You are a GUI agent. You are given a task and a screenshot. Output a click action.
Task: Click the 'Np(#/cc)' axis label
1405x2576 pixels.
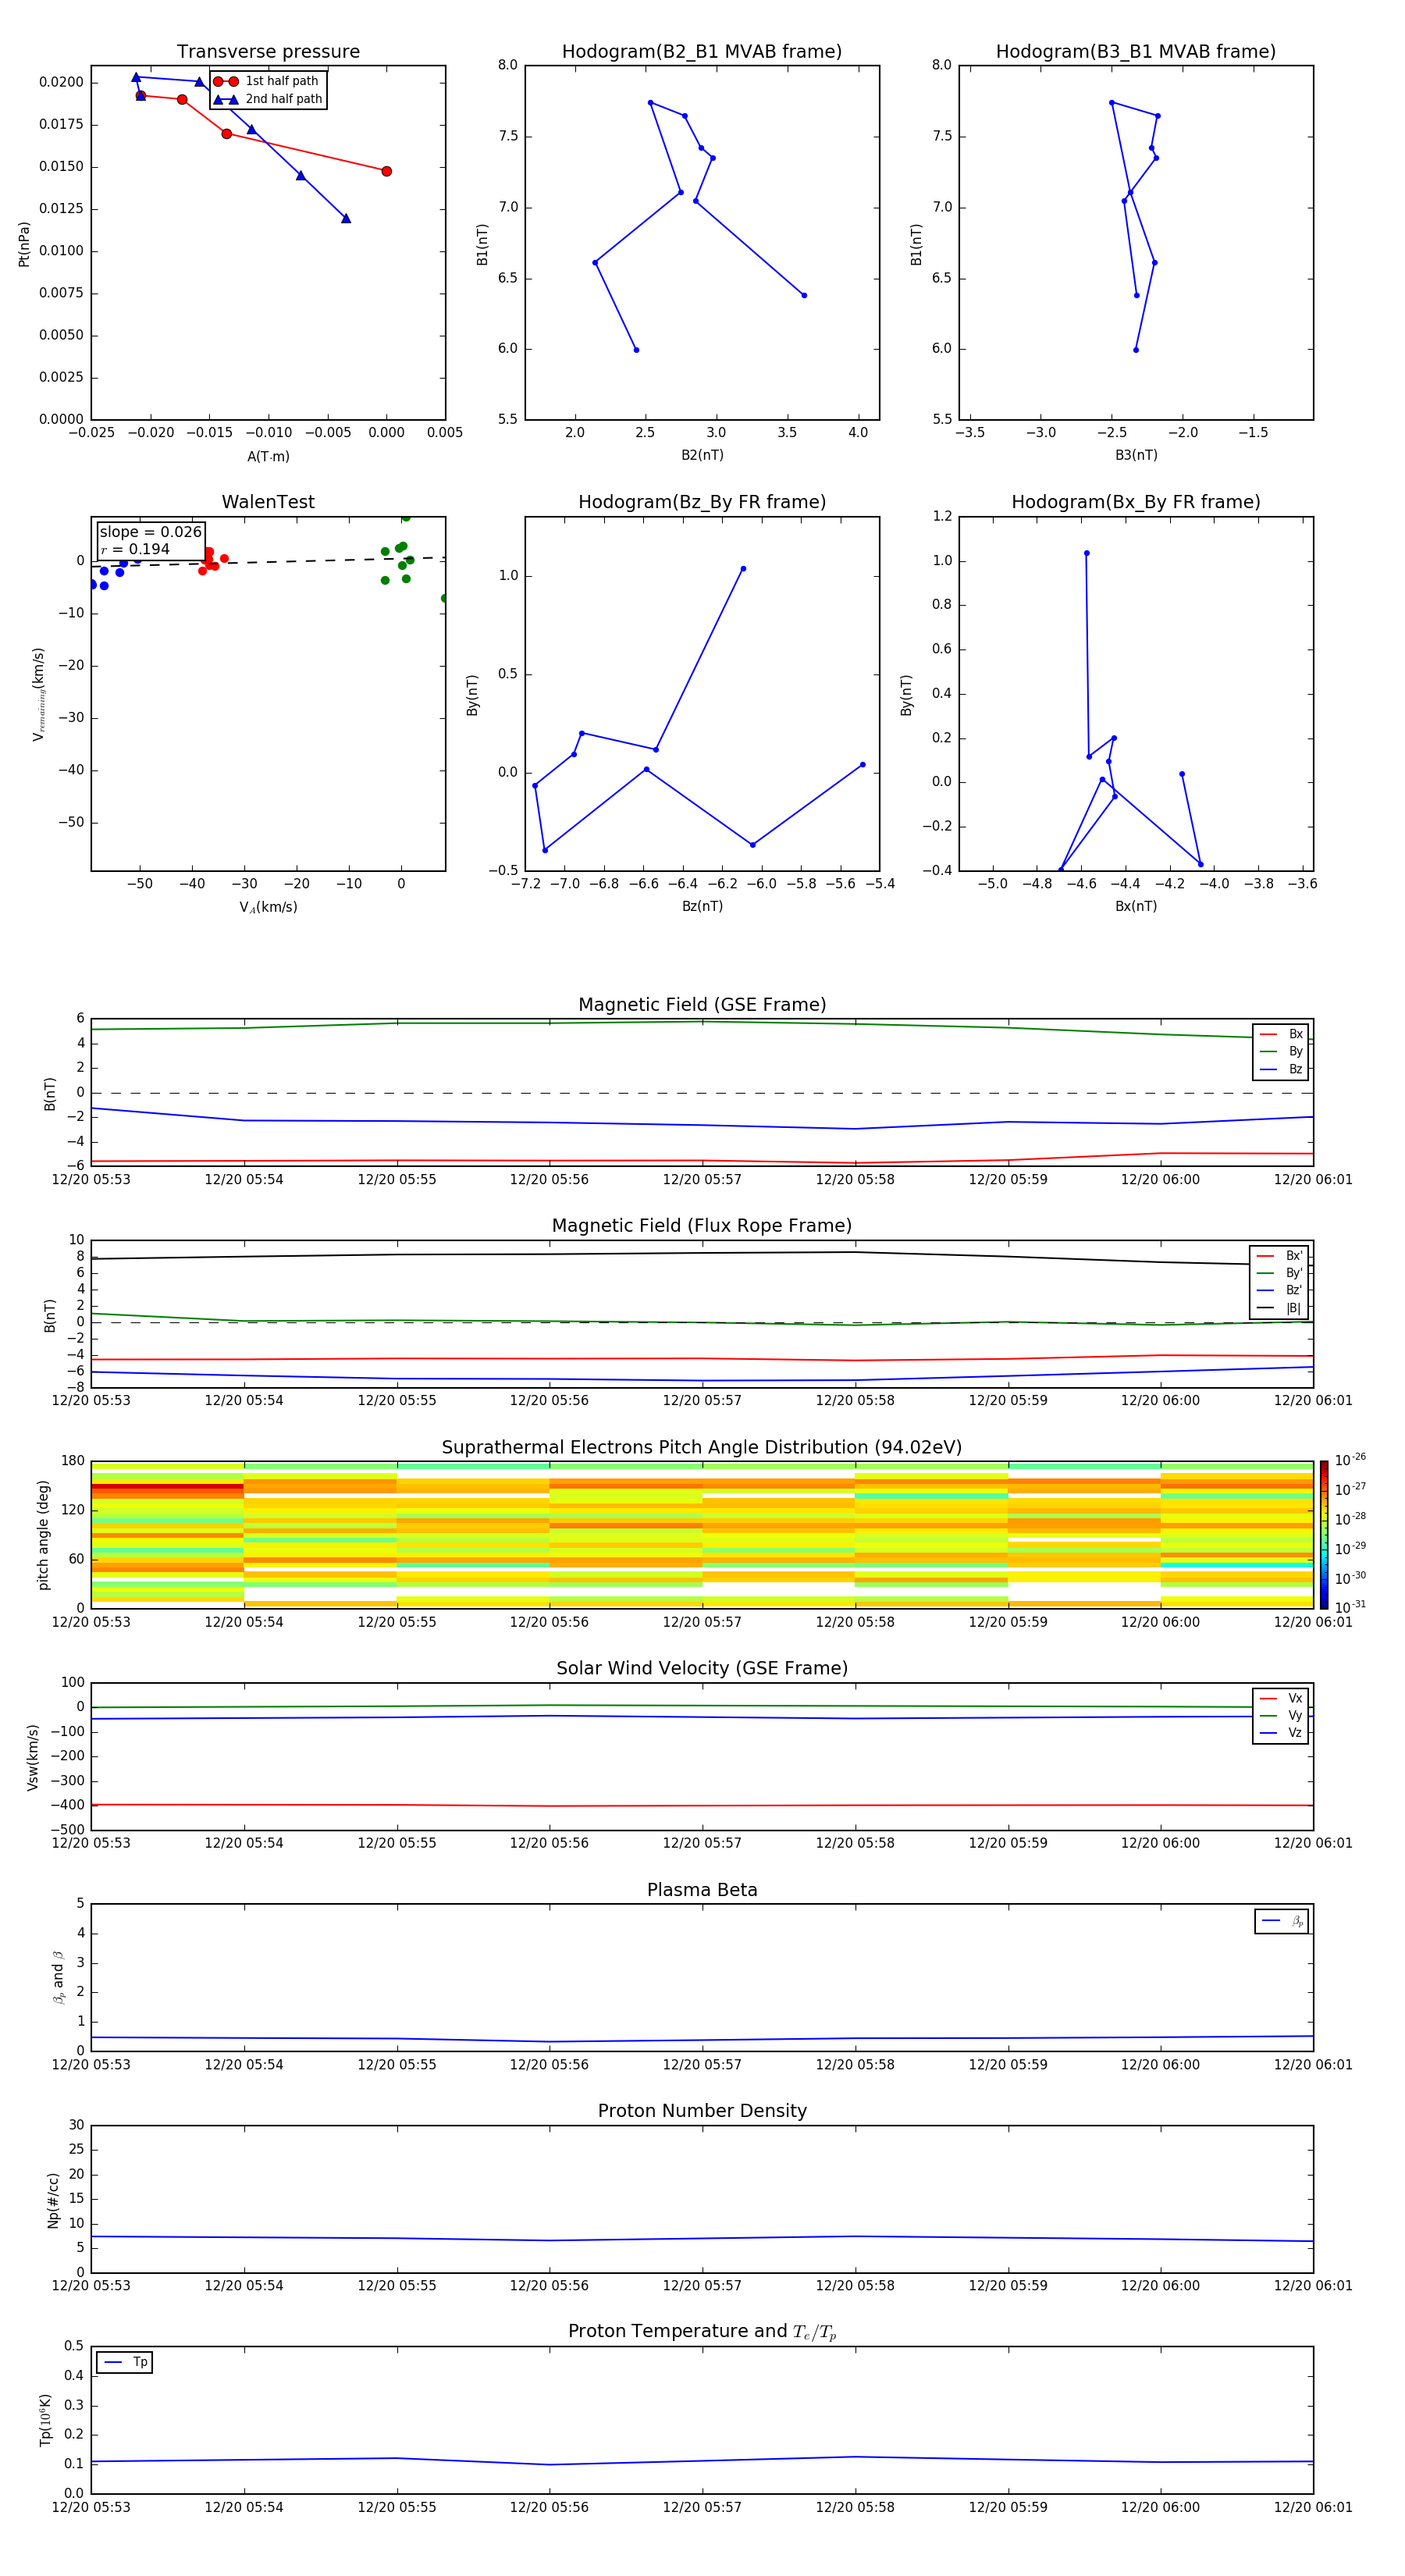coord(53,2200)
